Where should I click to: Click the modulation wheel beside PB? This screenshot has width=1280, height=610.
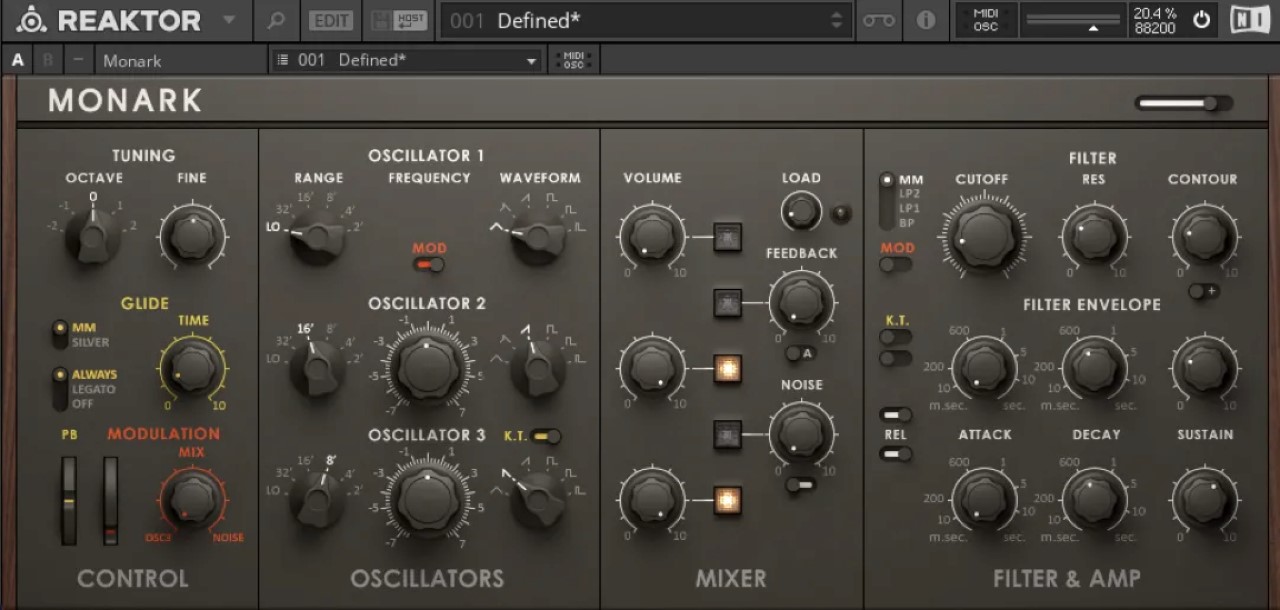pyautogui.click(x=110, y=501)
